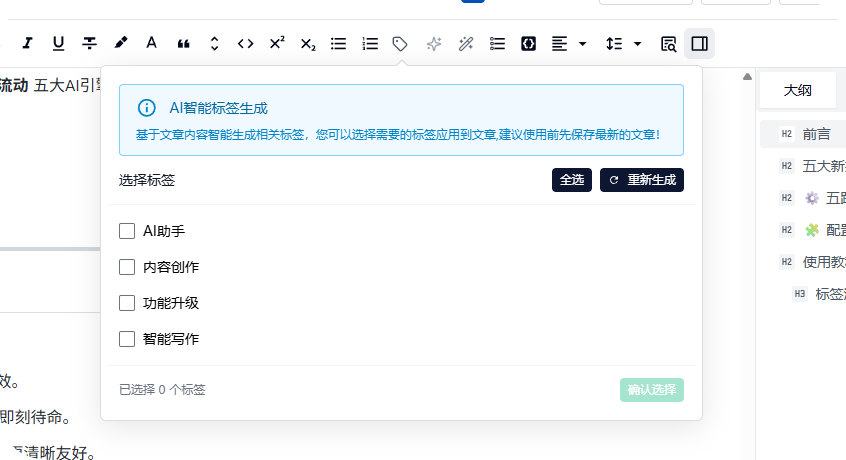The image size is (846, 460).
Task: Insert a blockquote
Action: coord(183,43)
